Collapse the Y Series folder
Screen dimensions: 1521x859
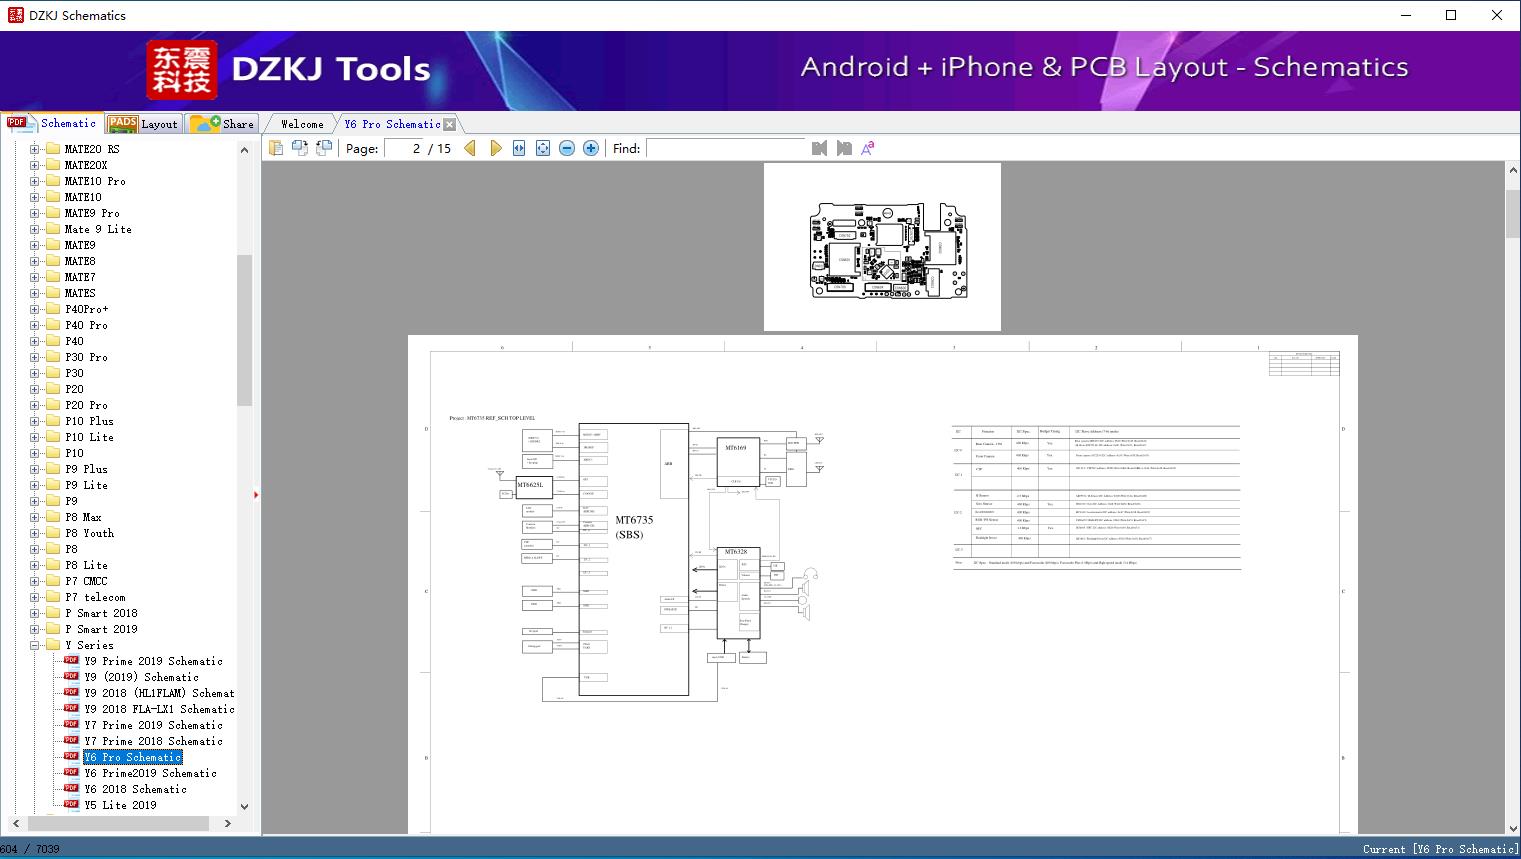click(34, 645)
